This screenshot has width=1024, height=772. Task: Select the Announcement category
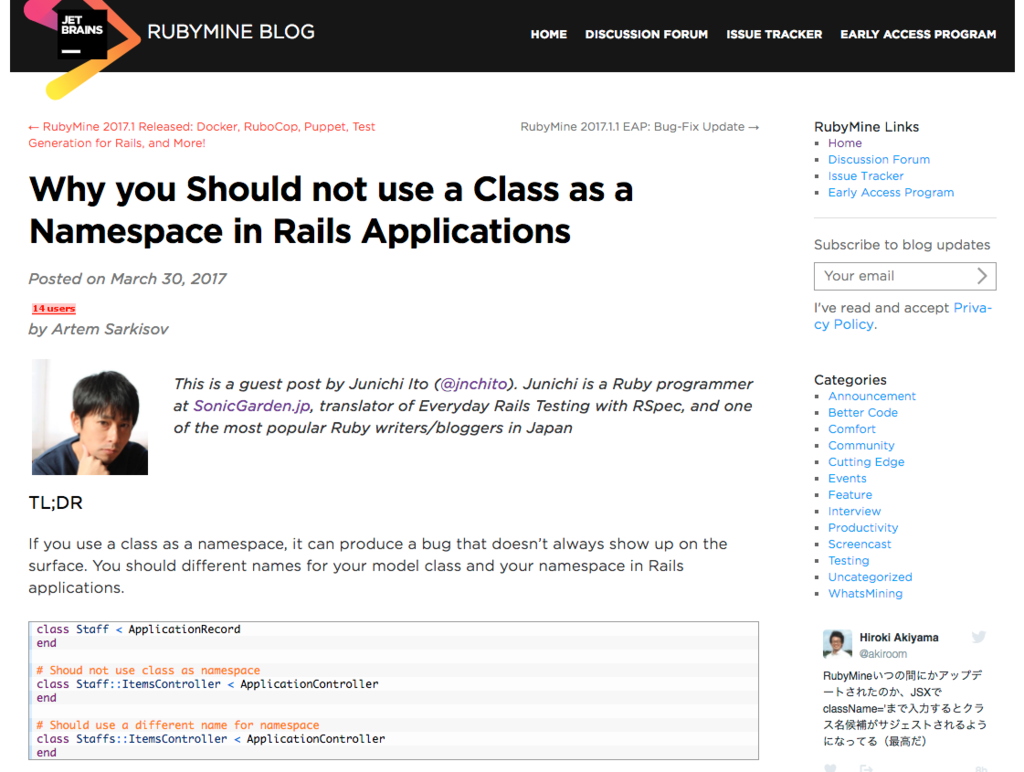(872, 396)
